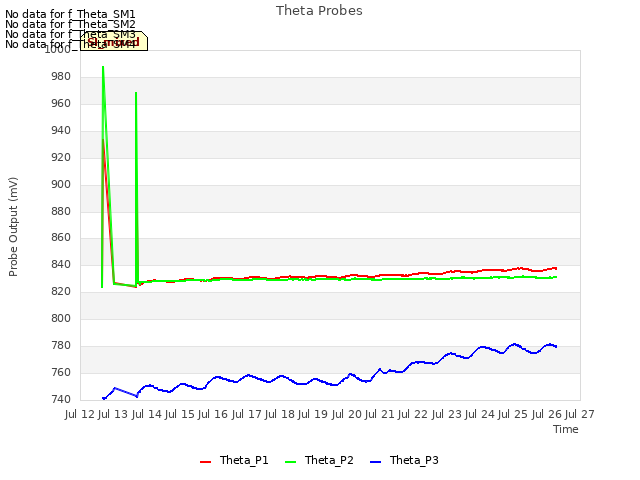640x480 pixels.
Task: Click the Probe Output (mV) axis label
Action: [13, 227]
